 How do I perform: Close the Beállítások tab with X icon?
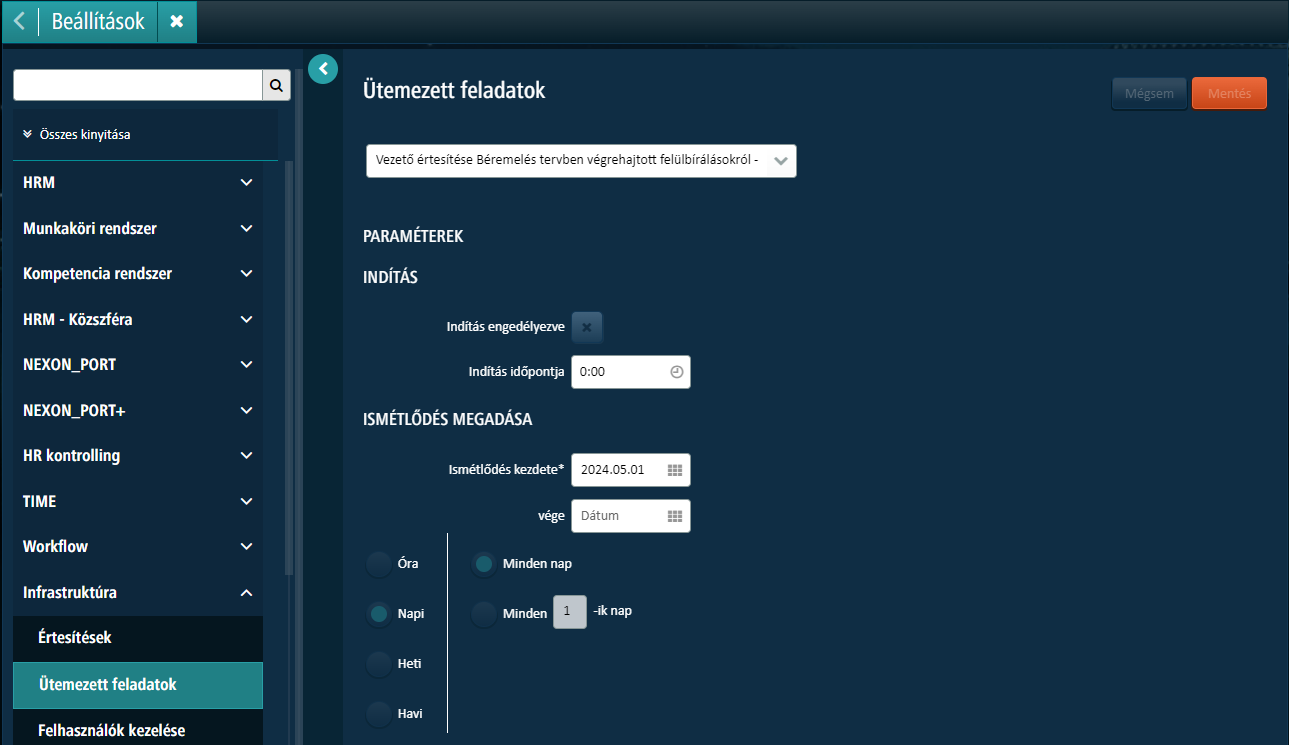tap(177, 21)
